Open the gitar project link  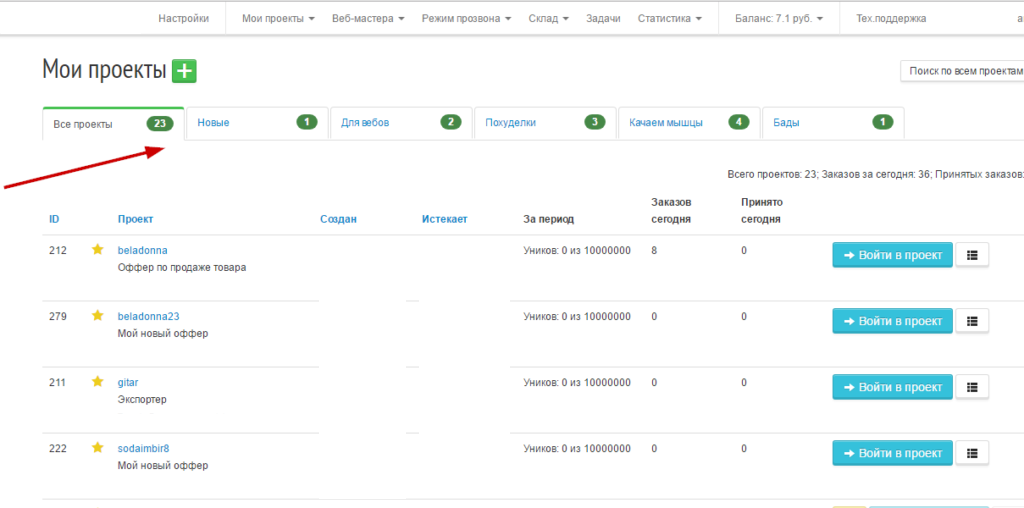[128, 382]
